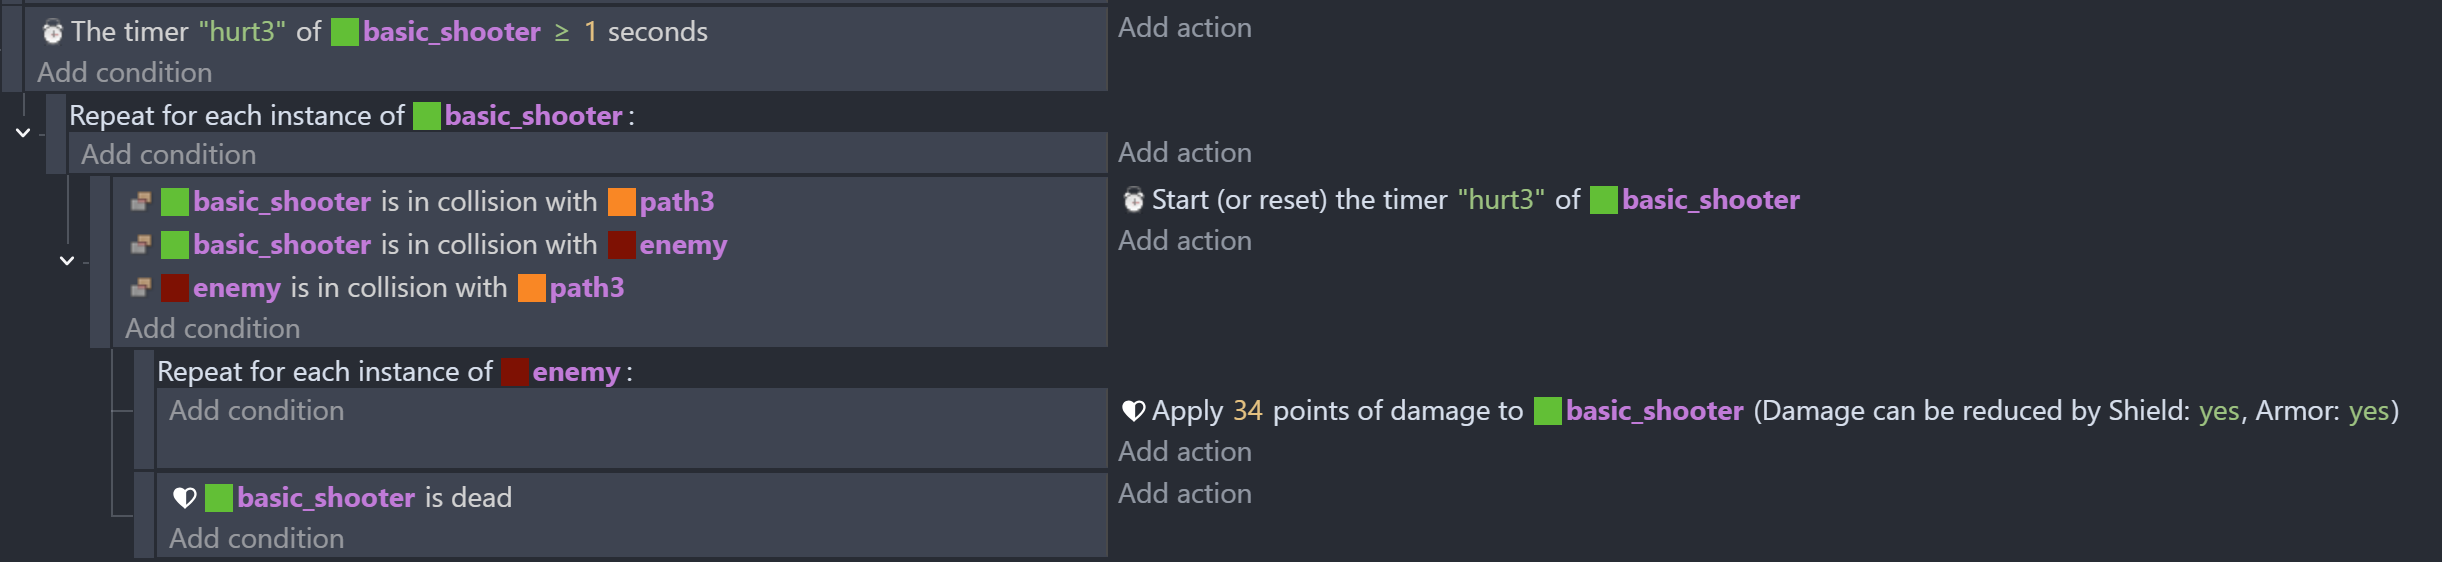2442x562 pixels.
Task: Click Shield yes parameter in damage action
Action: (x=2219, y=411)
